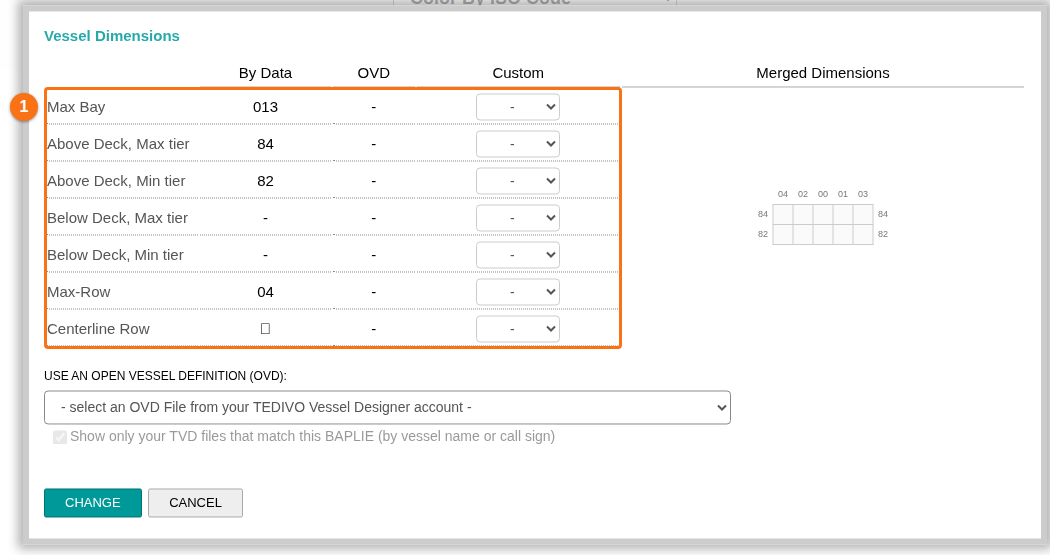
Task: Click the 'Above Deck, Max tier' label
Action: 119,144
